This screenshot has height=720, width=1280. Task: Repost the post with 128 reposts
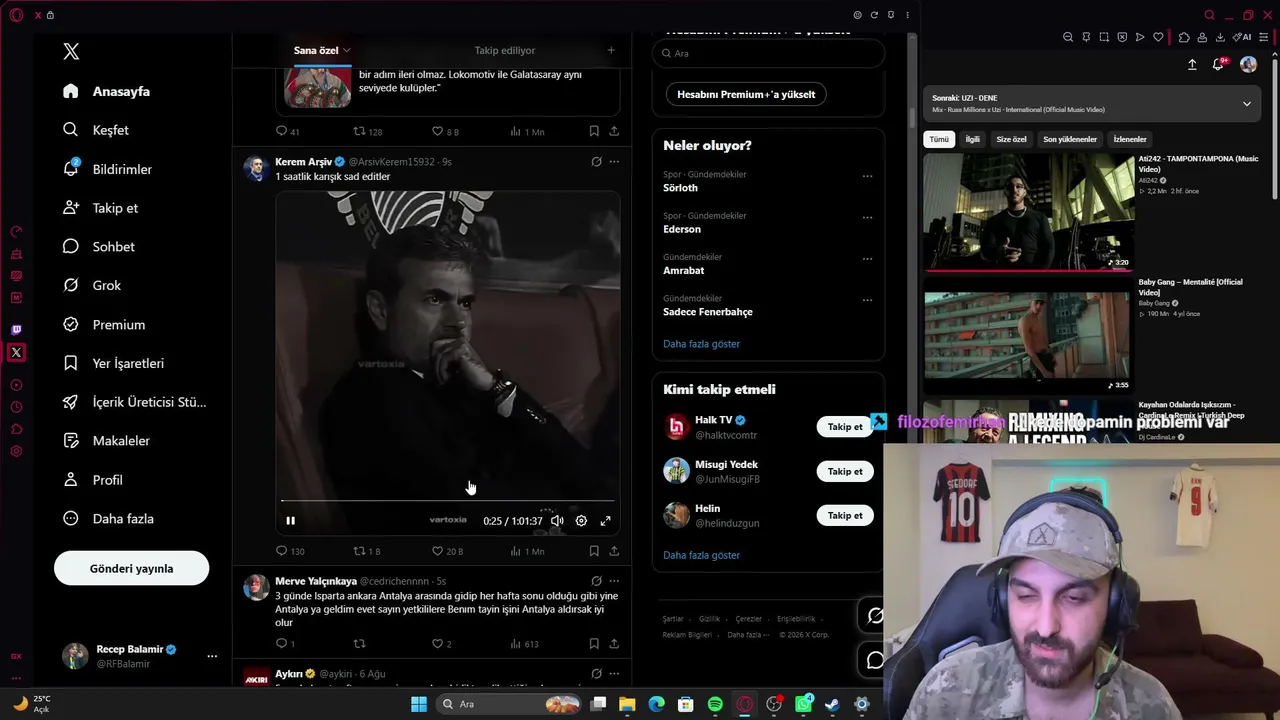(368, 131)
